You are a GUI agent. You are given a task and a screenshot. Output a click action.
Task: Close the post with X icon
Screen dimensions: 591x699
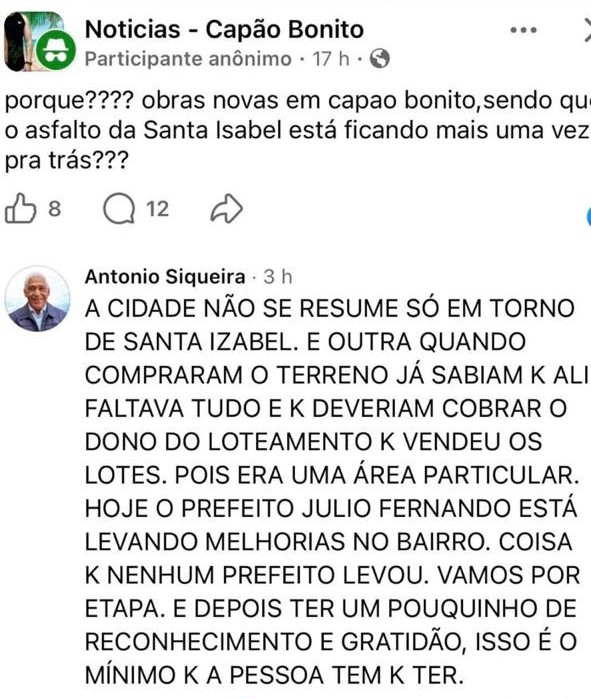click(587, 30)
